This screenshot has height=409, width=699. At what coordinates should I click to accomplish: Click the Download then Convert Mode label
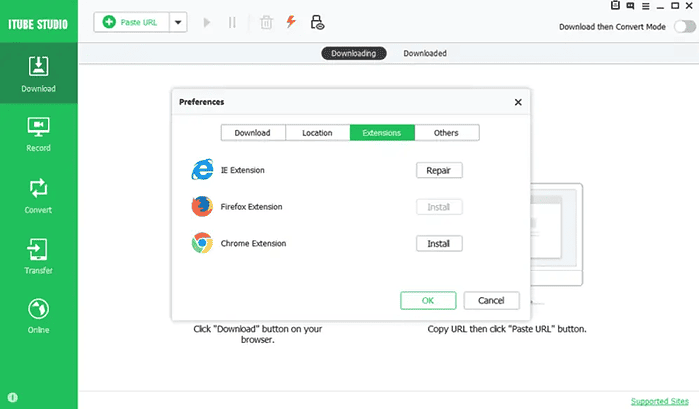tap(612, 27)
